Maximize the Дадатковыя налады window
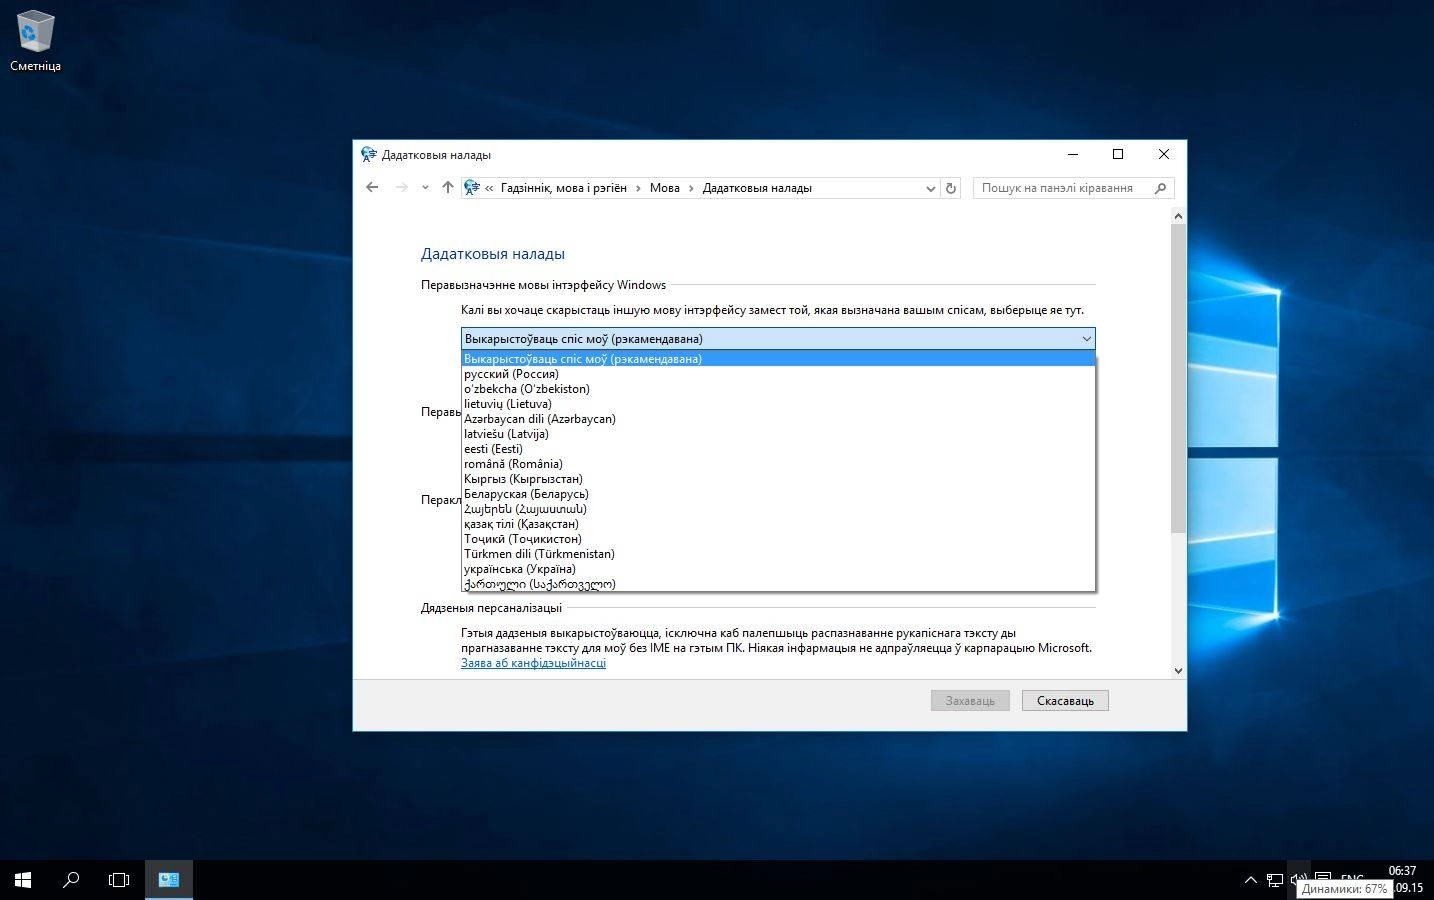This screenshot has height=900, width=1434. [x=1118, y=154]
